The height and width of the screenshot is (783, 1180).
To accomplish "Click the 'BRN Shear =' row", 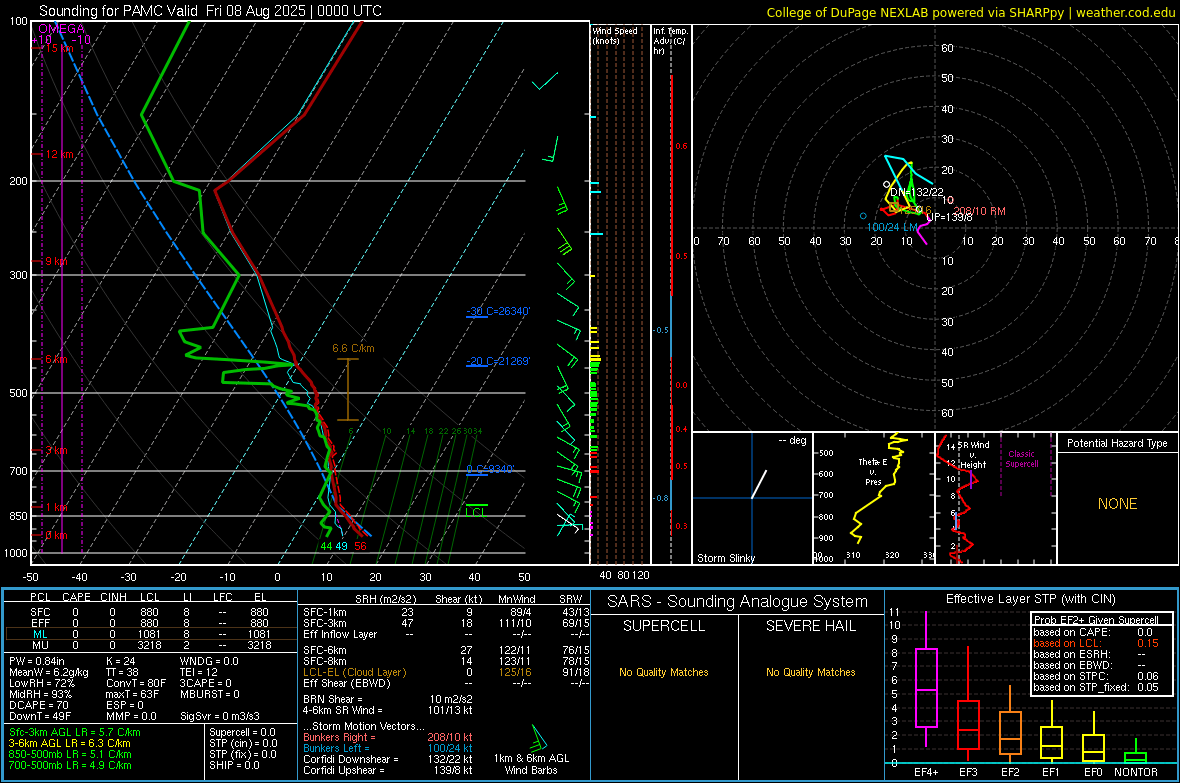I will click(388, 699).
